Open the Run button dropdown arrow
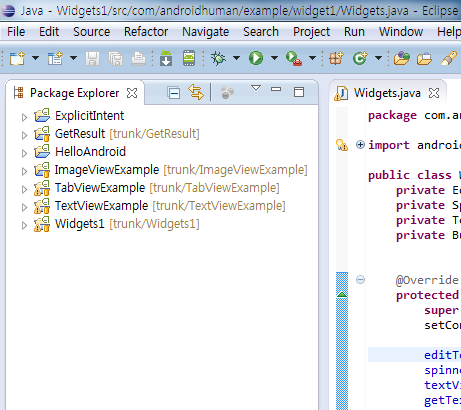Image resolution: width=461 pixels, height=410 pixels. point(275,58)
